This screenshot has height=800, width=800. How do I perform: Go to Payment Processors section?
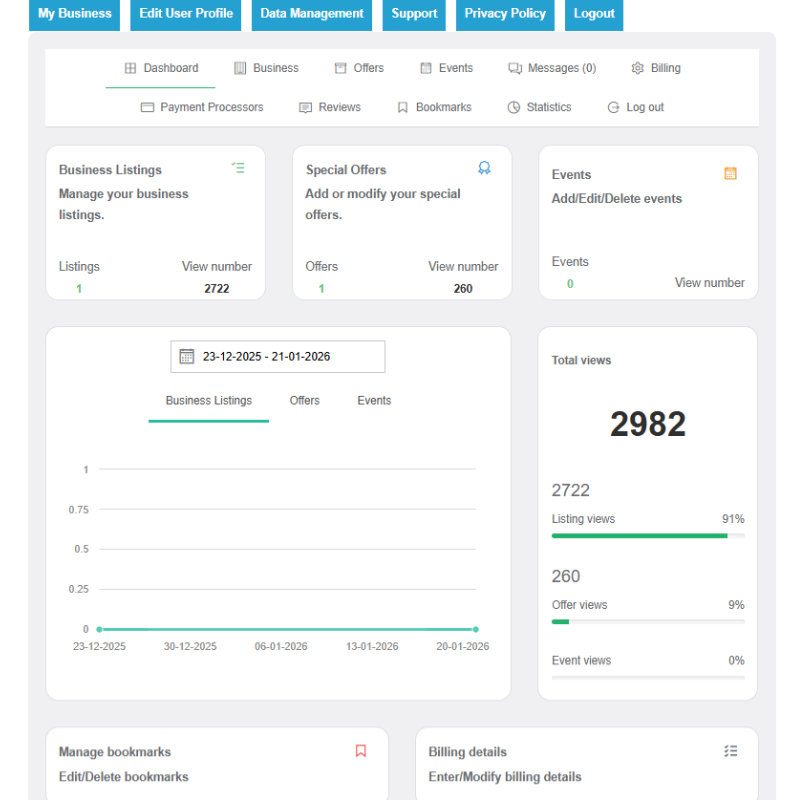202,107
